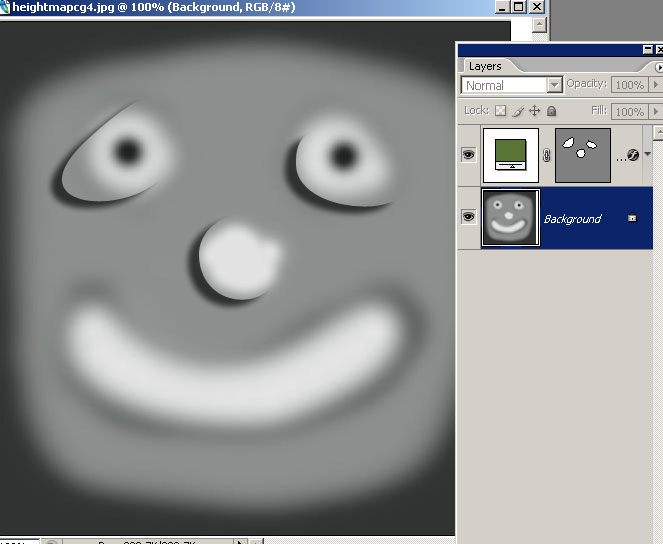Close the heightmapcg4.jpg document window
Viewport: 663px width, 544px height.
[537, 7]
